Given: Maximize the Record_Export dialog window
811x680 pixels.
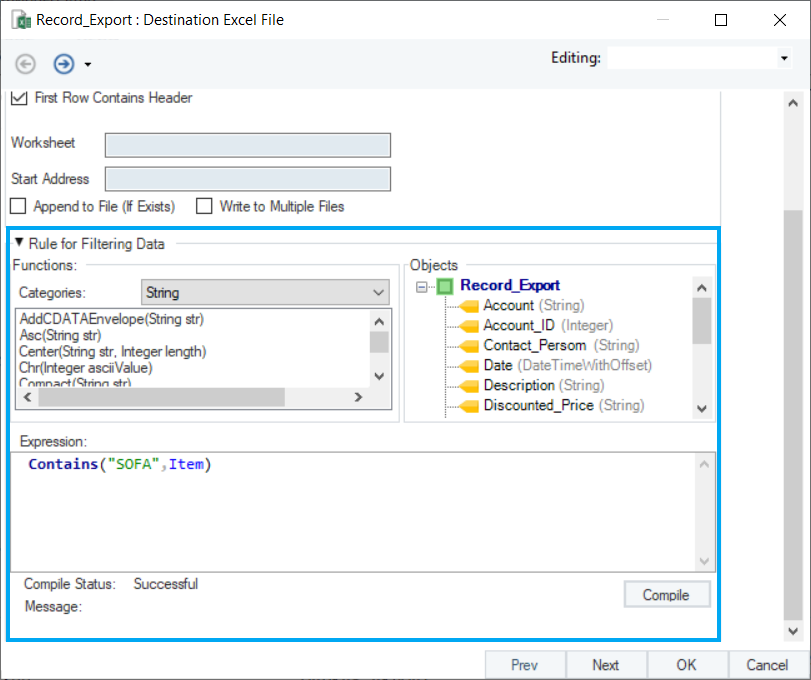Looking at the screenshot, I should [x=721, y=20].
